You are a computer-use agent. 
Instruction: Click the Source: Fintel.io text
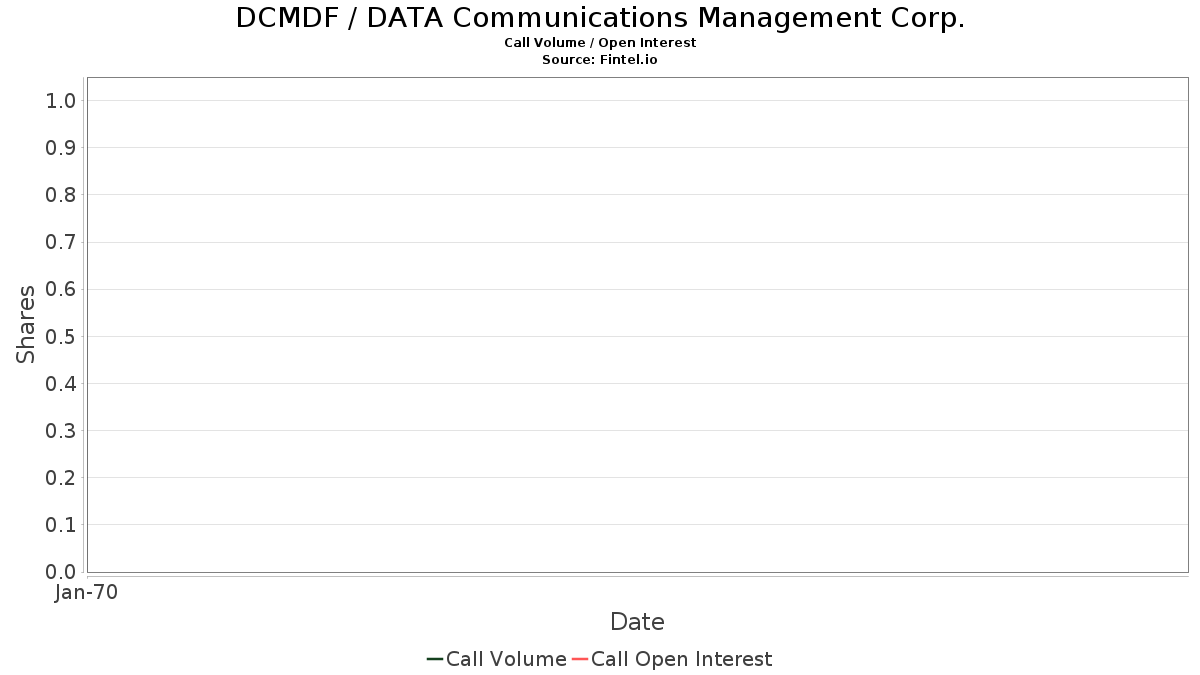[600, 60]
